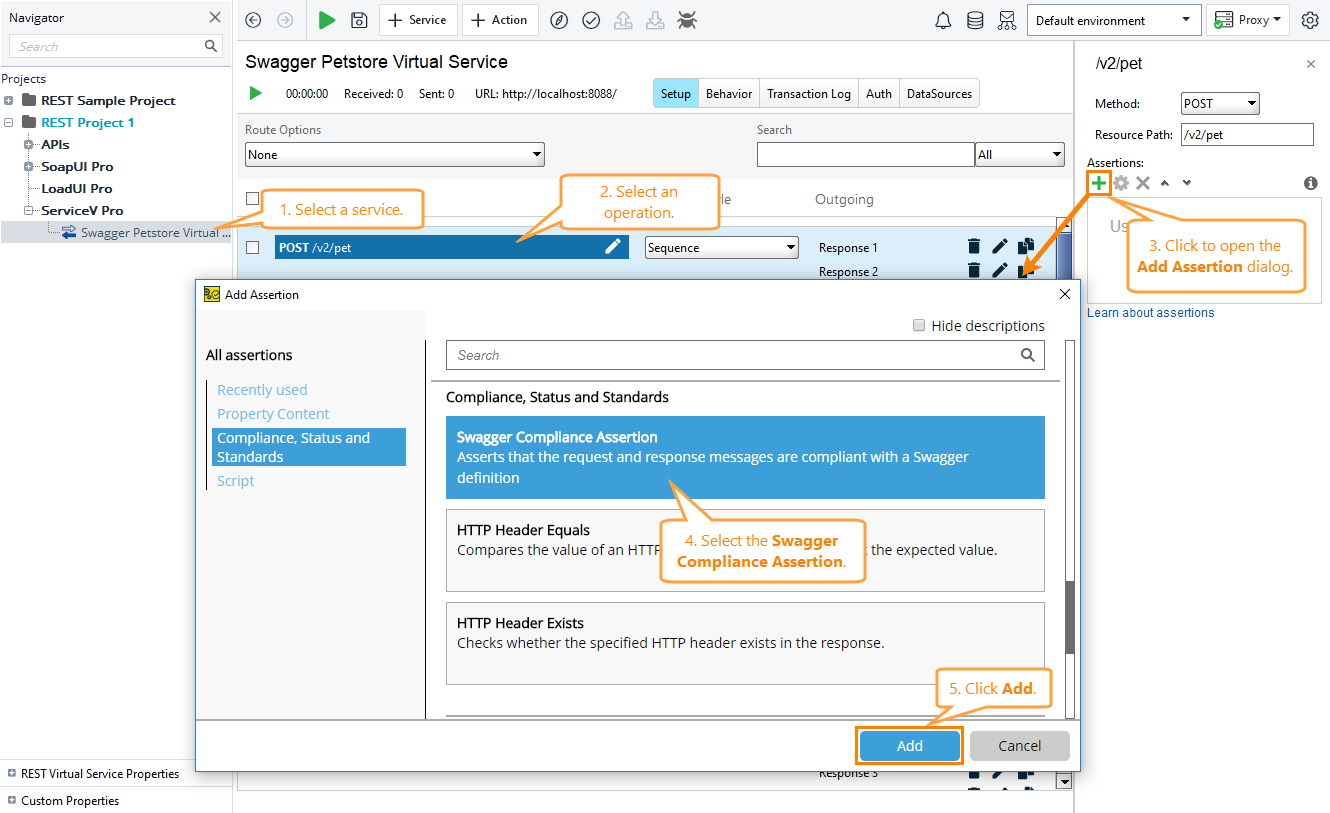This screenshot has width=1330, height=813.
Task: Edit Response 1 with pencil icon
Action: 1000,246
